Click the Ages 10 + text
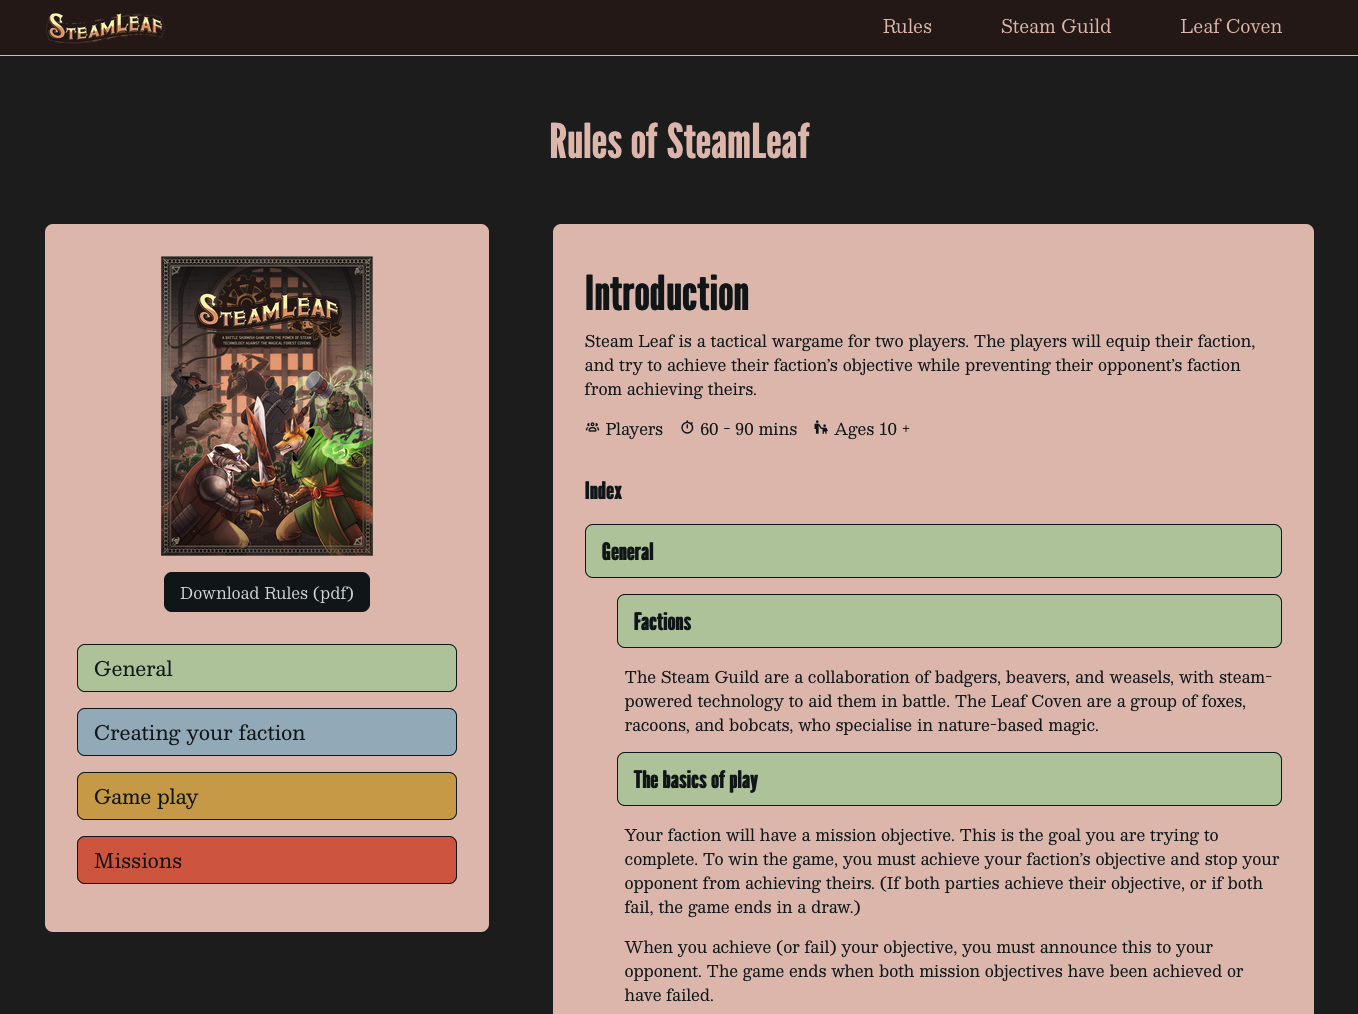This screenshot has height=1014, width=1358. [x=872, y=429]
